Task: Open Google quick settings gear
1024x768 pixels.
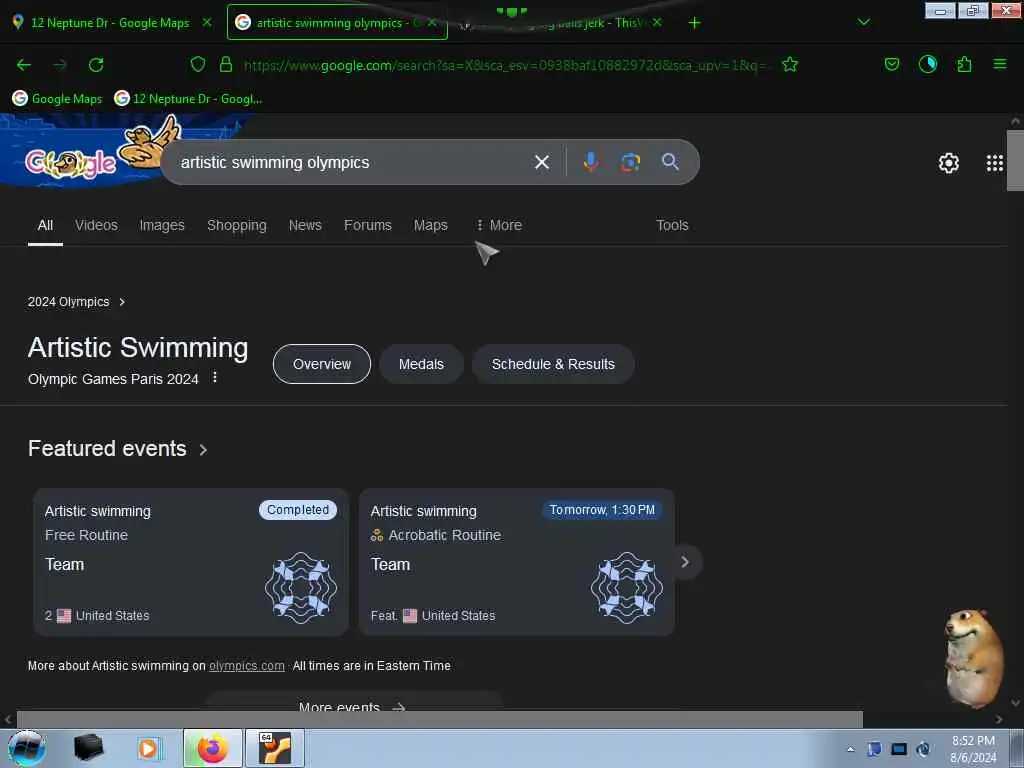Action: (x=948, y=163)
